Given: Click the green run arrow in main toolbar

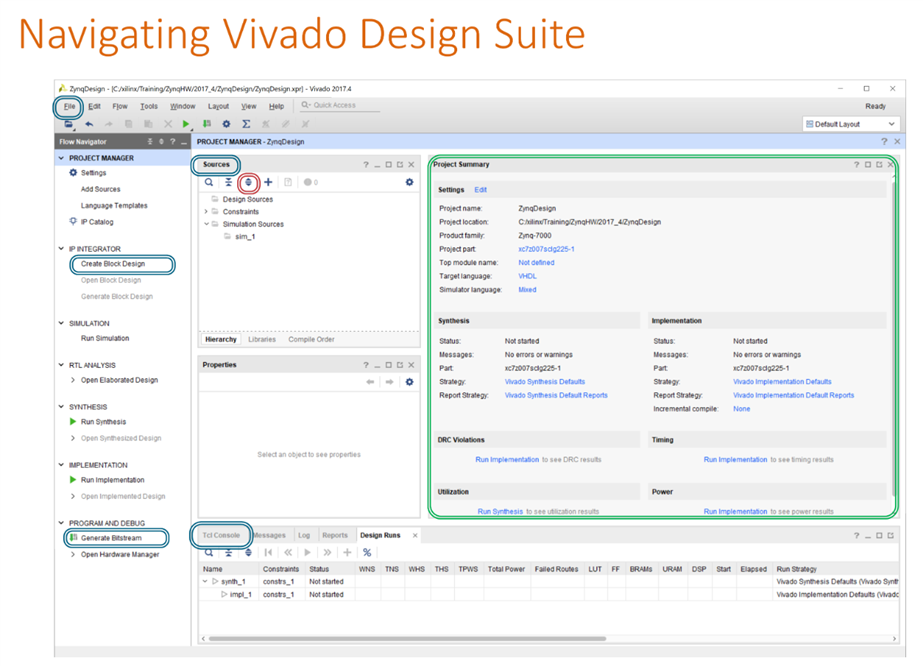Looking at the screenshot, I should [x=186, y=124].
